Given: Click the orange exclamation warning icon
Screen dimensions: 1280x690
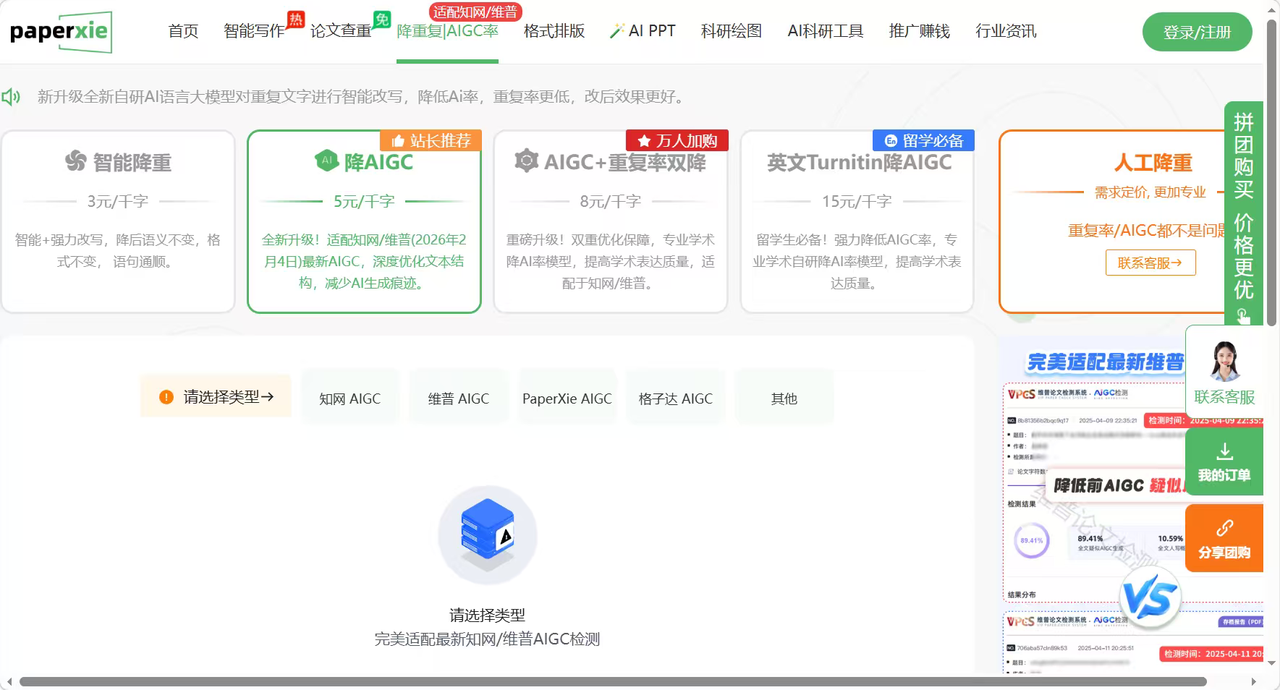Looking at the screenshot, I should click(x=166, y=397).
